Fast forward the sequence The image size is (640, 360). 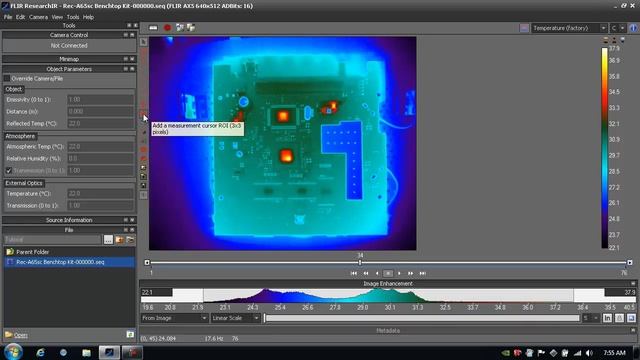coord(411,273)
